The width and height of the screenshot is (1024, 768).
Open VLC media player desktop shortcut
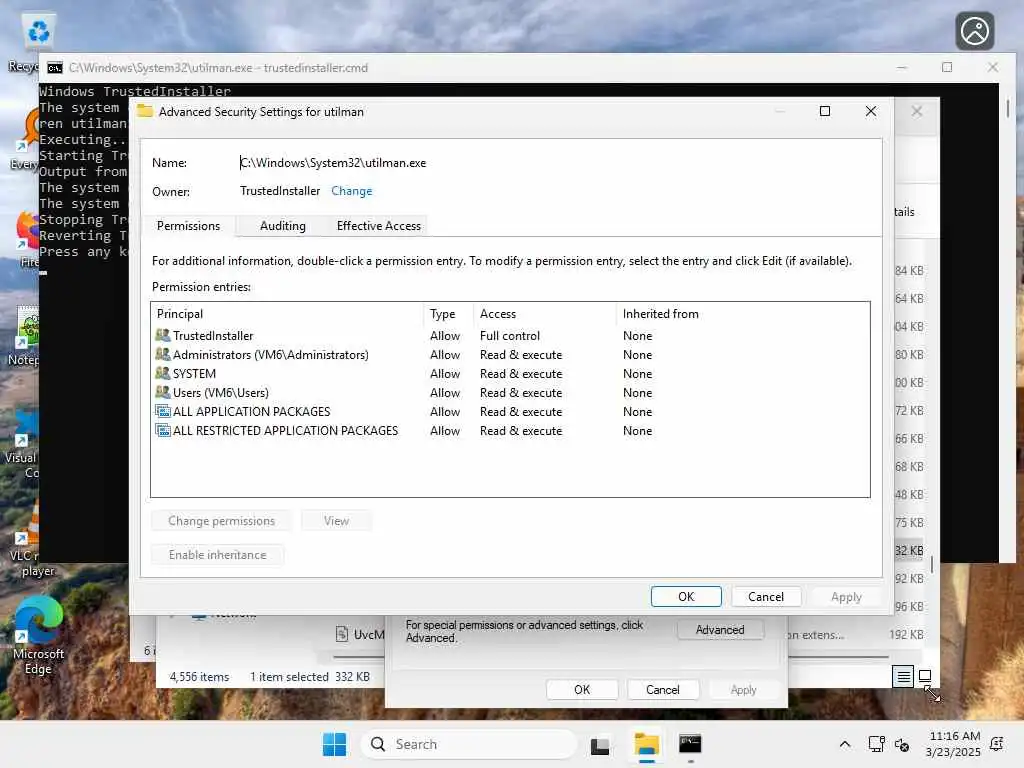(x=29, y=539)
